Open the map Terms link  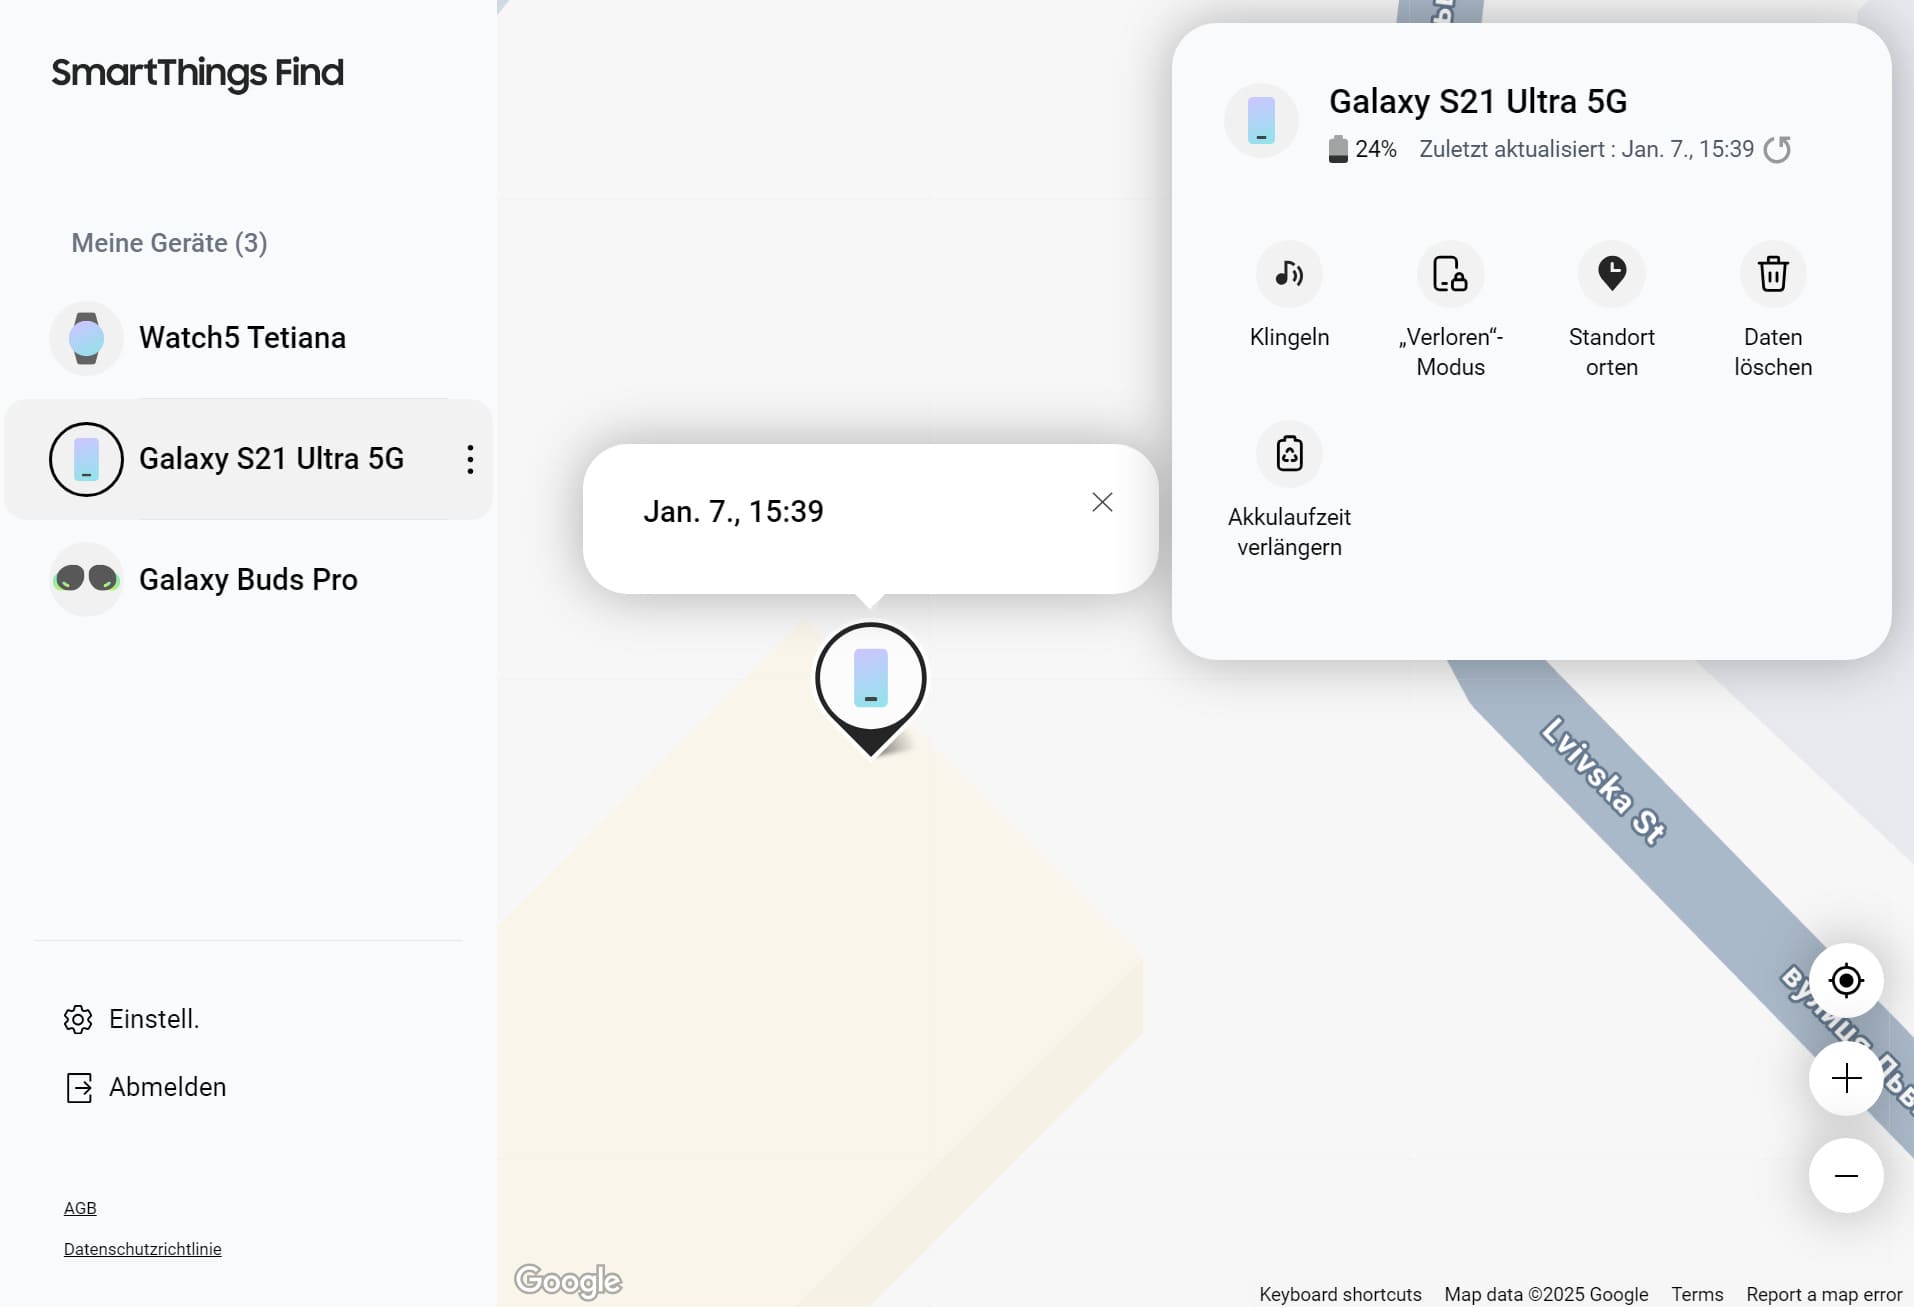pos(1697,1294)
